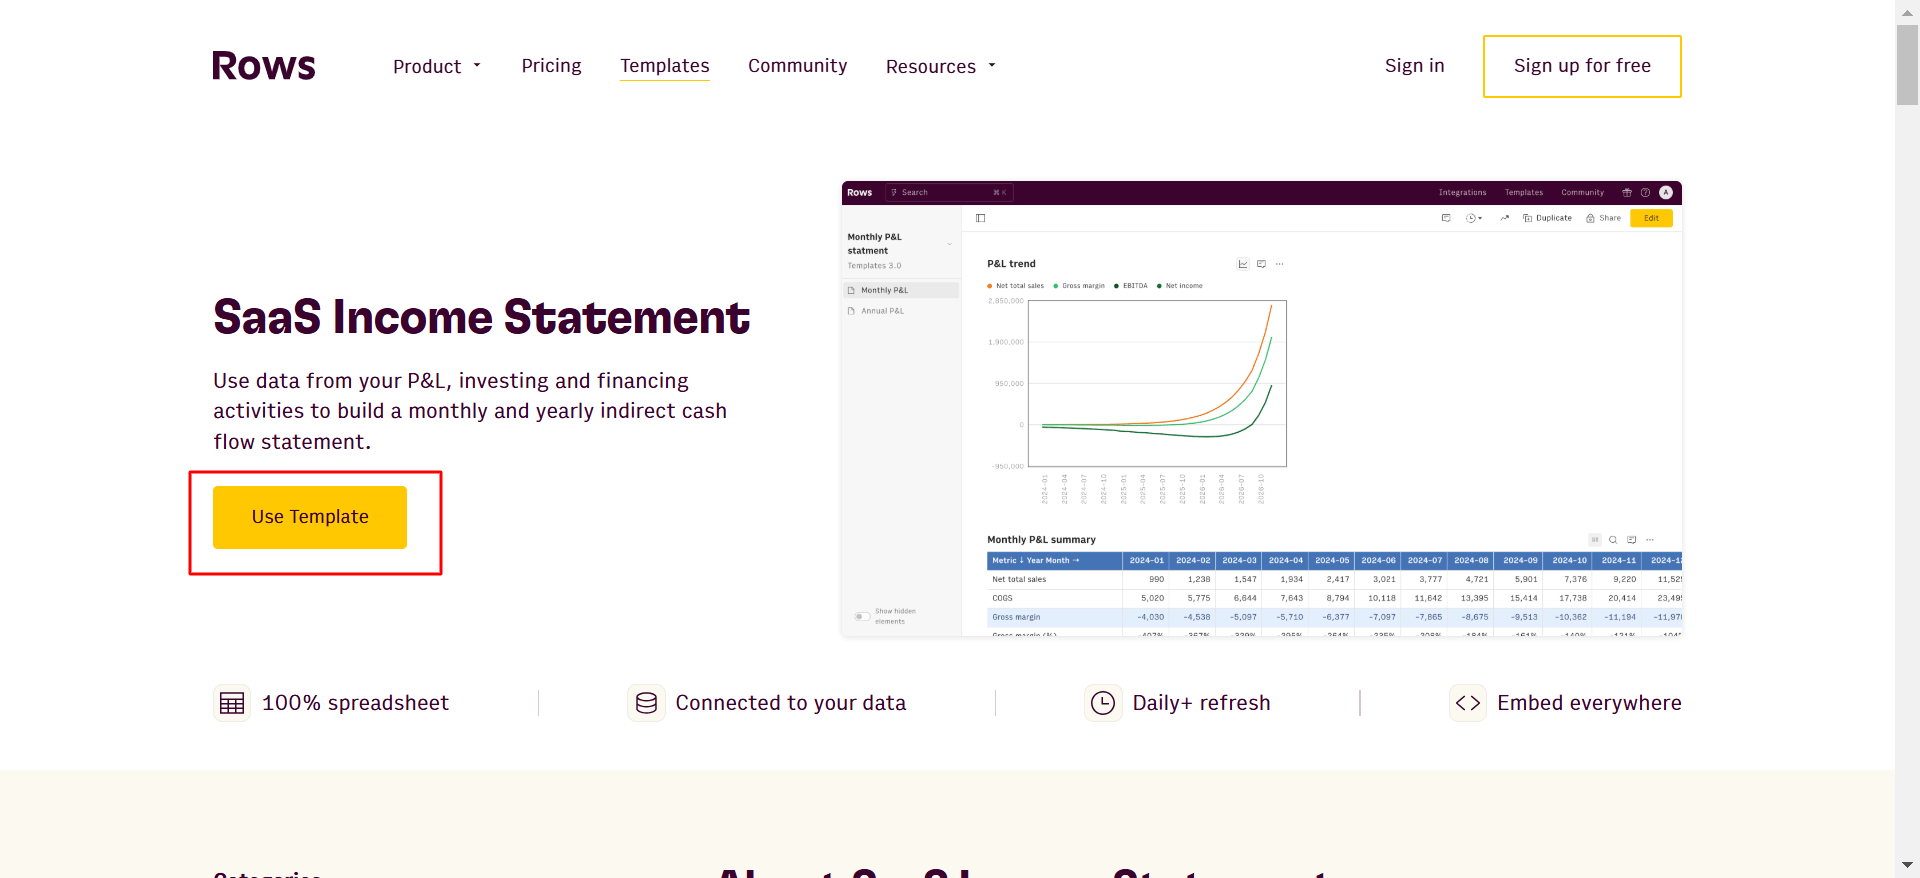Click the yellow Use Template button
Image resolution: width=1920 pixels, height=878 pixels.
click(x=310, y=517)
